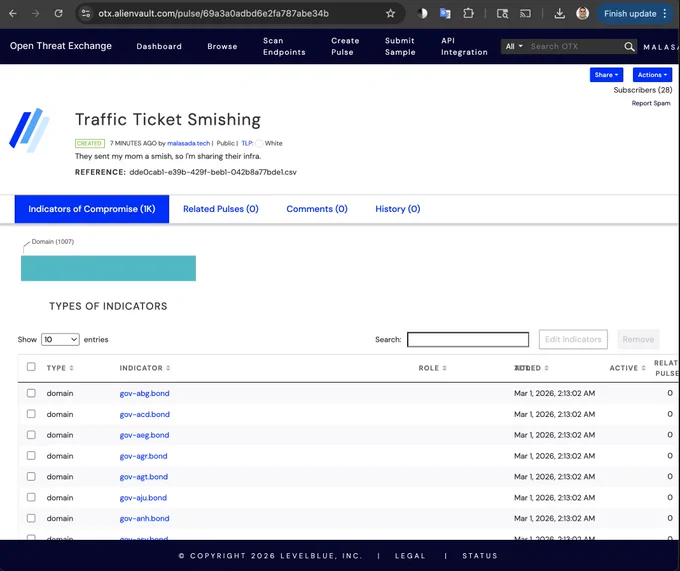Check the box for gov-aeg.bond row
This screenshot has width=680, height=571.
click(31, 434)
